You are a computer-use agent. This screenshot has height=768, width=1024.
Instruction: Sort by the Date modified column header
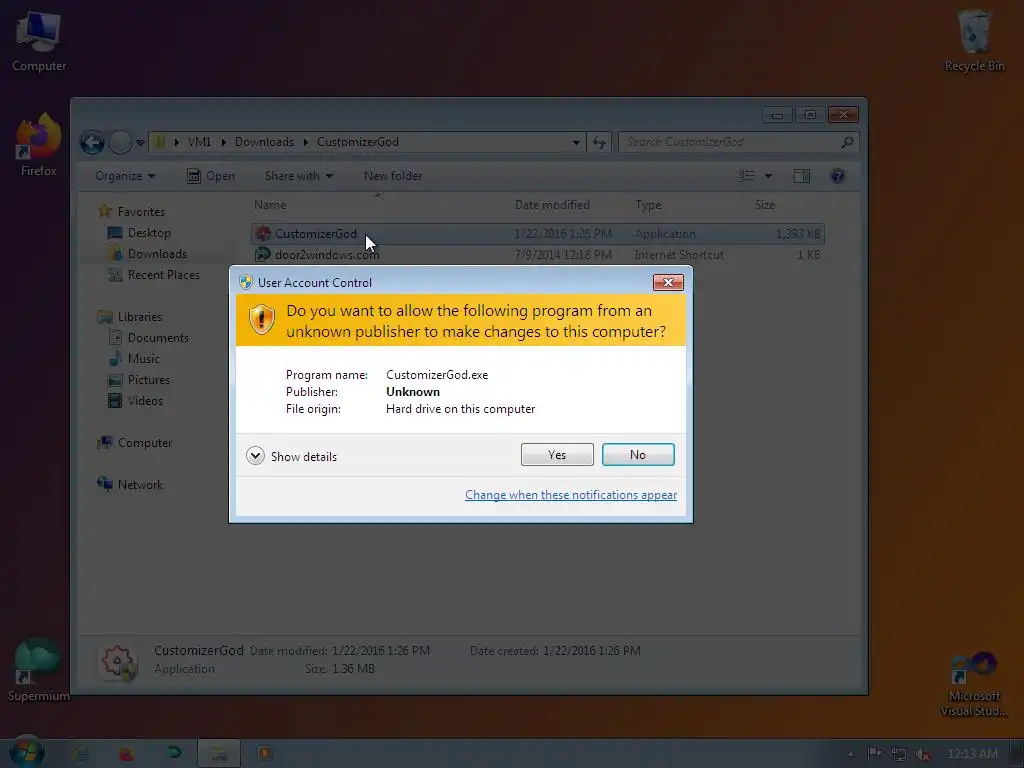point(552,204)
